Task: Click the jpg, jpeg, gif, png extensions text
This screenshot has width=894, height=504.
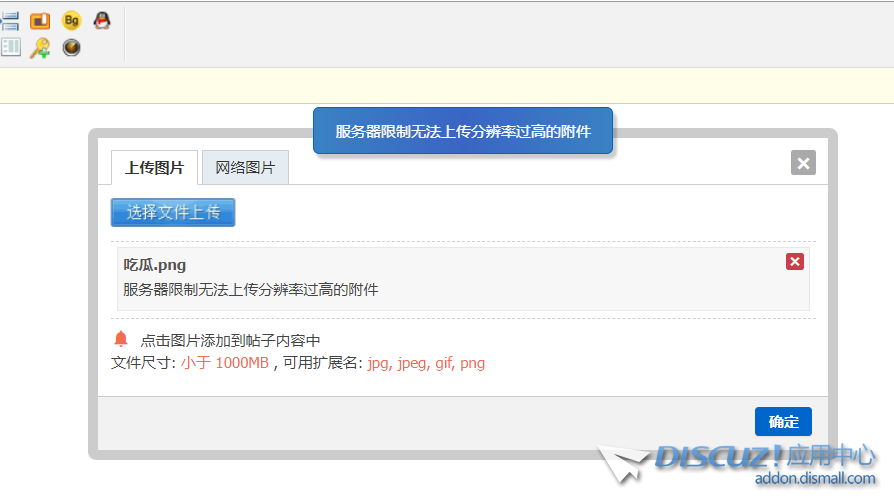Action: pyautogui.click(x=426, y=363)
